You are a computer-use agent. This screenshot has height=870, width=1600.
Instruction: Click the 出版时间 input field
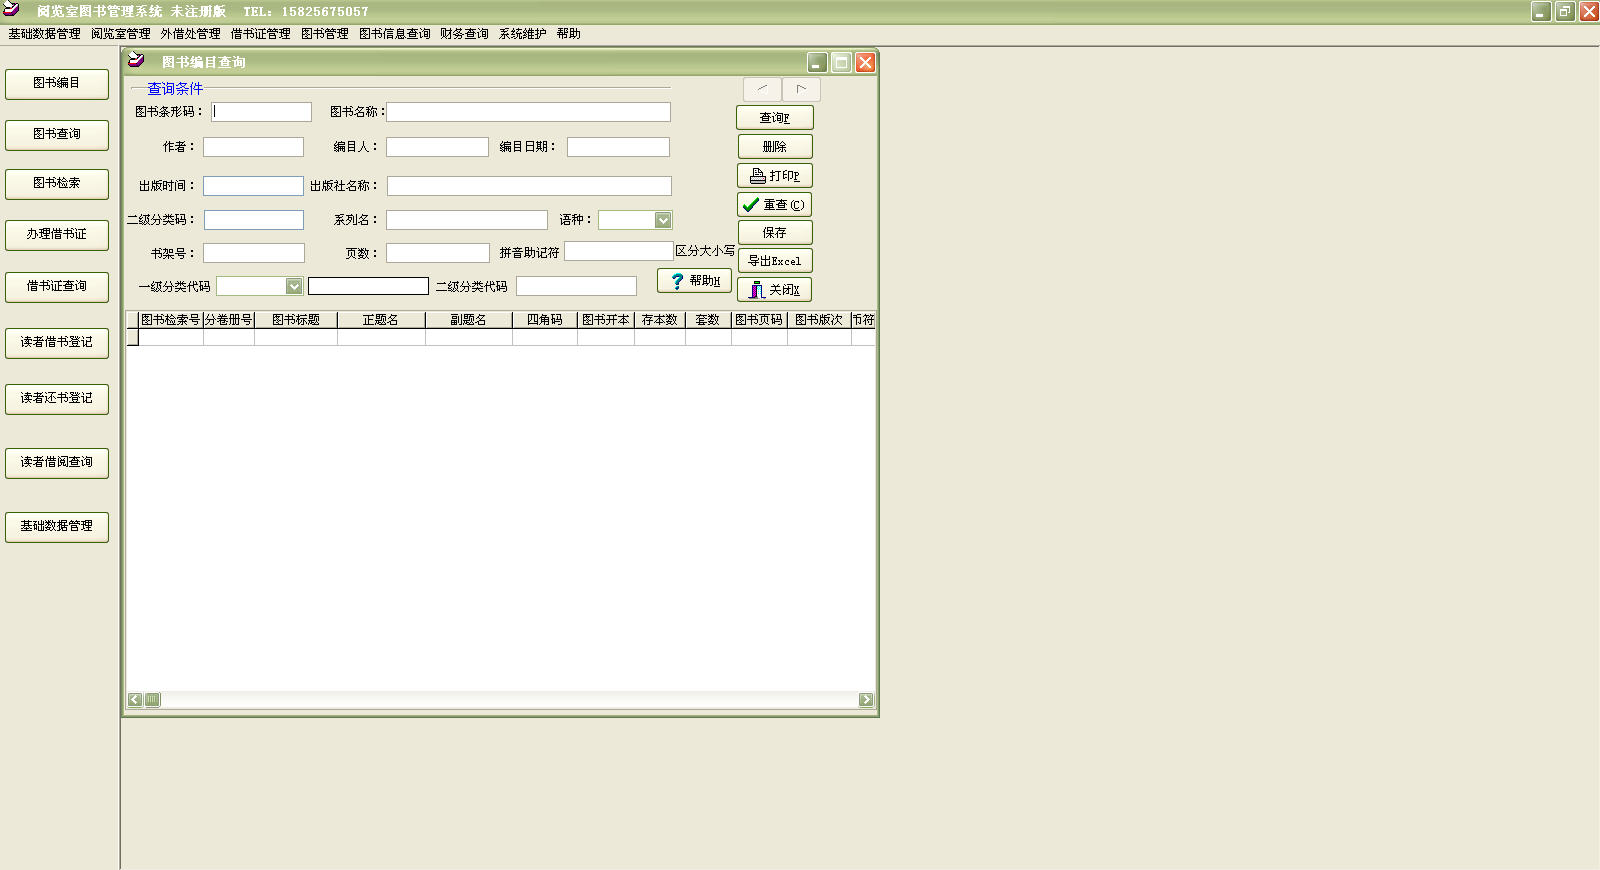click(253, 186)
